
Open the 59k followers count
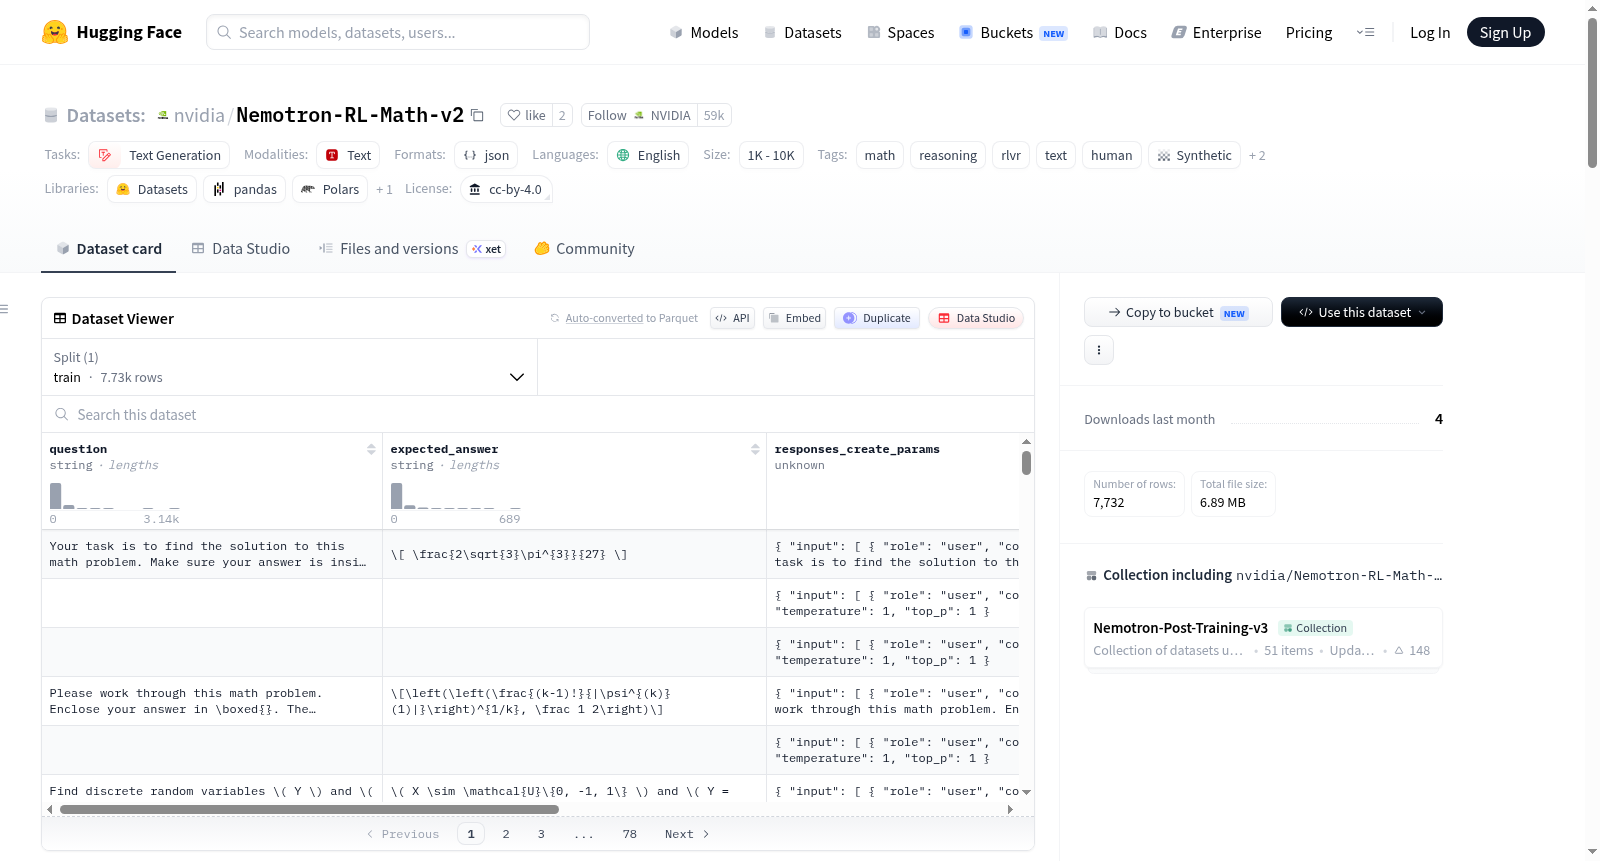pyautogui.click(x=714, y=115)
